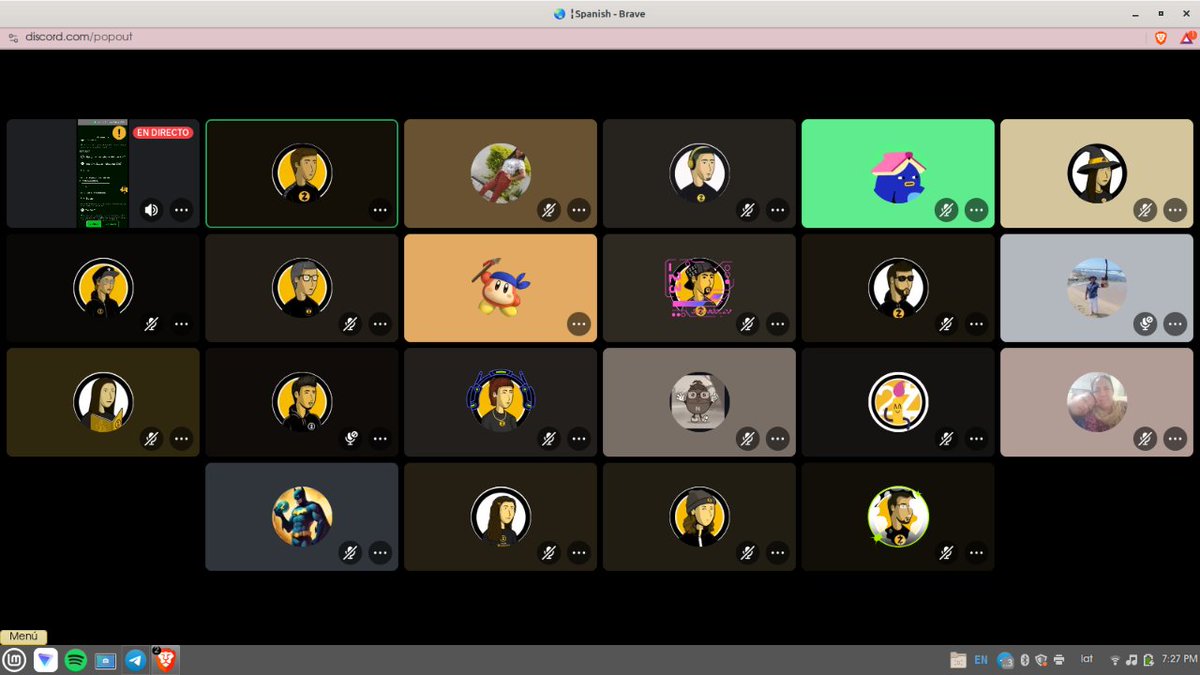The width and height of the screenshot is (1200, 675).
Task: Click the avatar in the green-outlined speaking tile
Action: point(302,174)
